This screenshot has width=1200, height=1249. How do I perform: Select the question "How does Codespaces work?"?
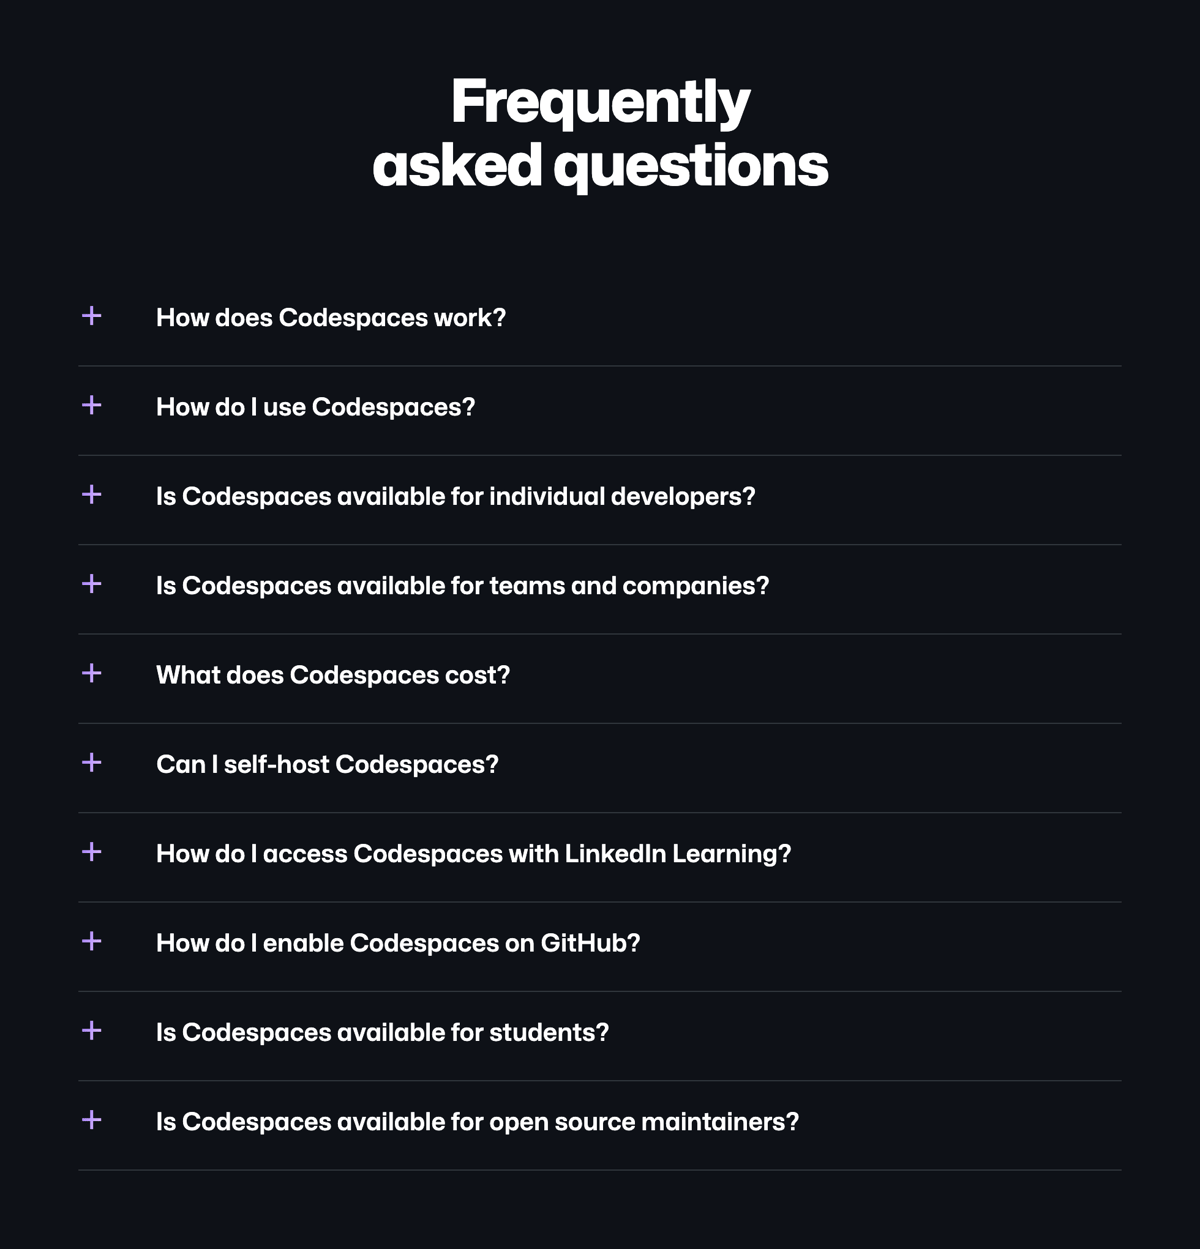(331, 317)
